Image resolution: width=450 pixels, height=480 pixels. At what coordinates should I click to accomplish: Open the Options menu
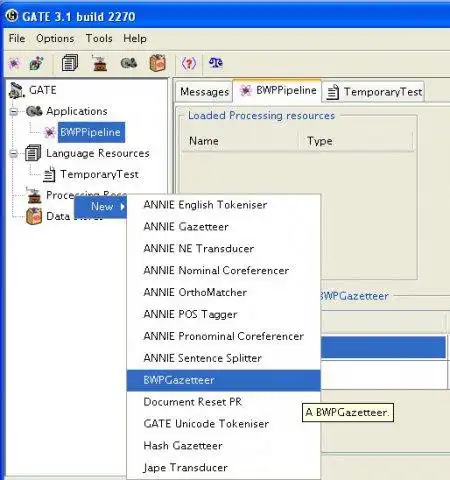pos(55,38)
